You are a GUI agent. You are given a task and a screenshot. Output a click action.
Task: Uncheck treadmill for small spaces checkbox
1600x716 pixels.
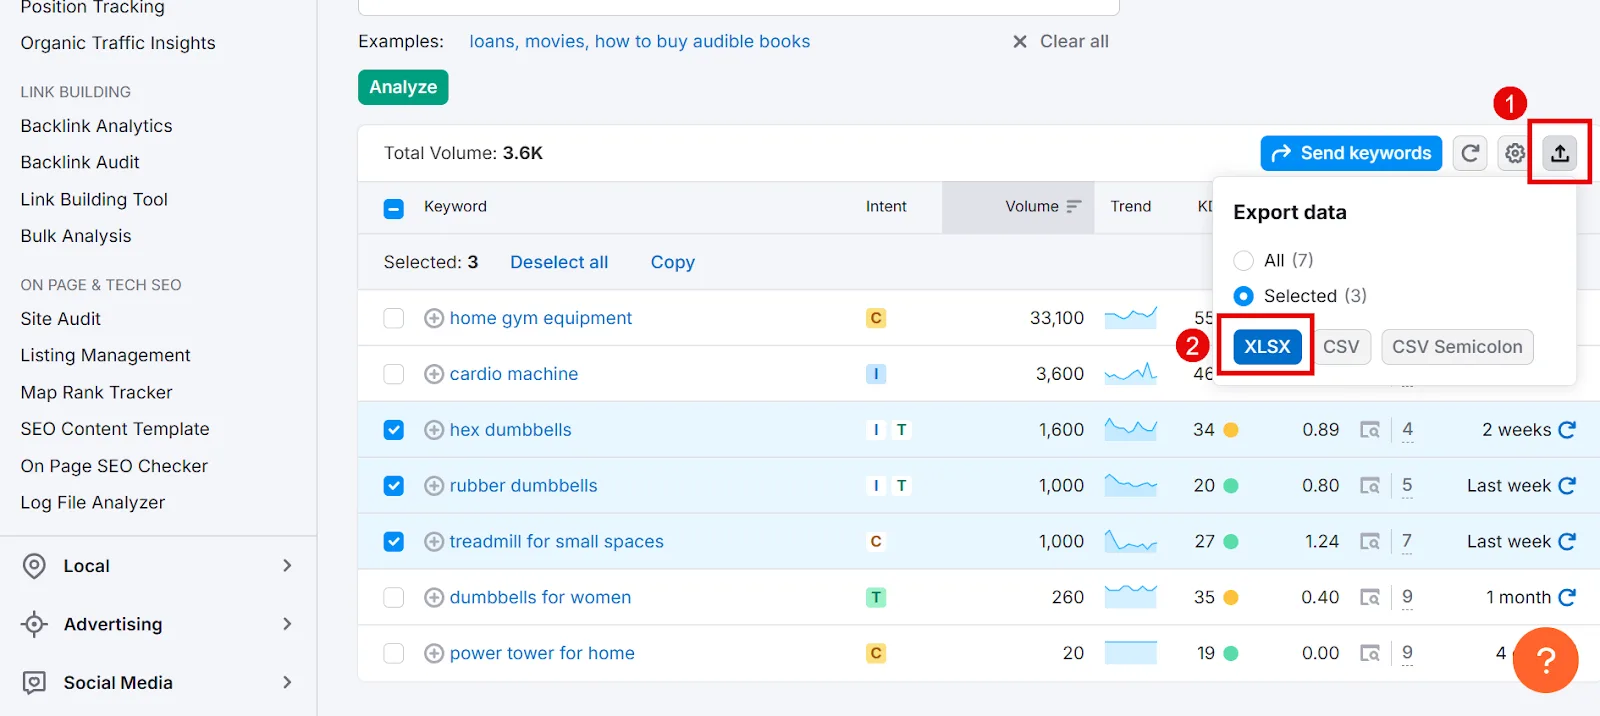394,541
